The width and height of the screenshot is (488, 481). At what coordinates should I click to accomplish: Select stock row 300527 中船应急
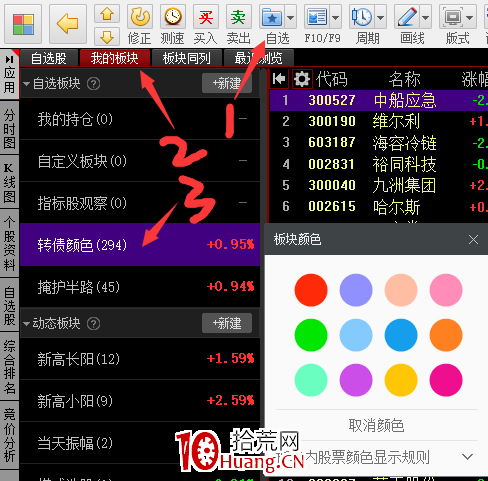point(379,100)
